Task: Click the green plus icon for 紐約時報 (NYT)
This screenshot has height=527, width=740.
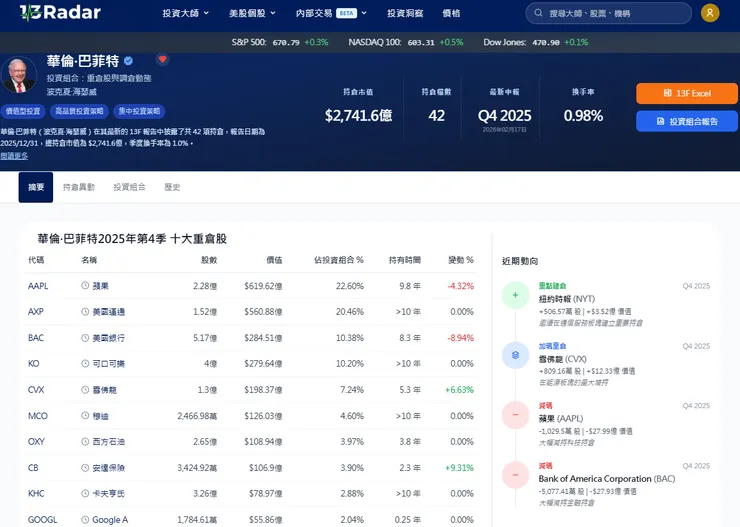Action: (515, 295)
